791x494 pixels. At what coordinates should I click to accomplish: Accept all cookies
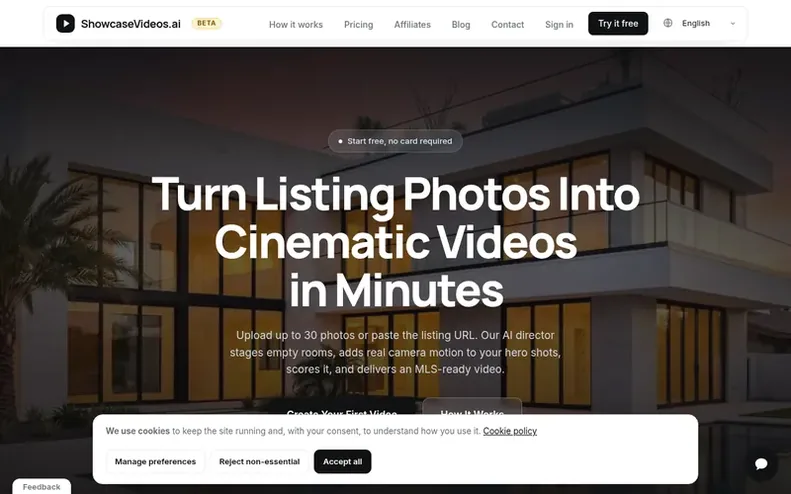342,461
